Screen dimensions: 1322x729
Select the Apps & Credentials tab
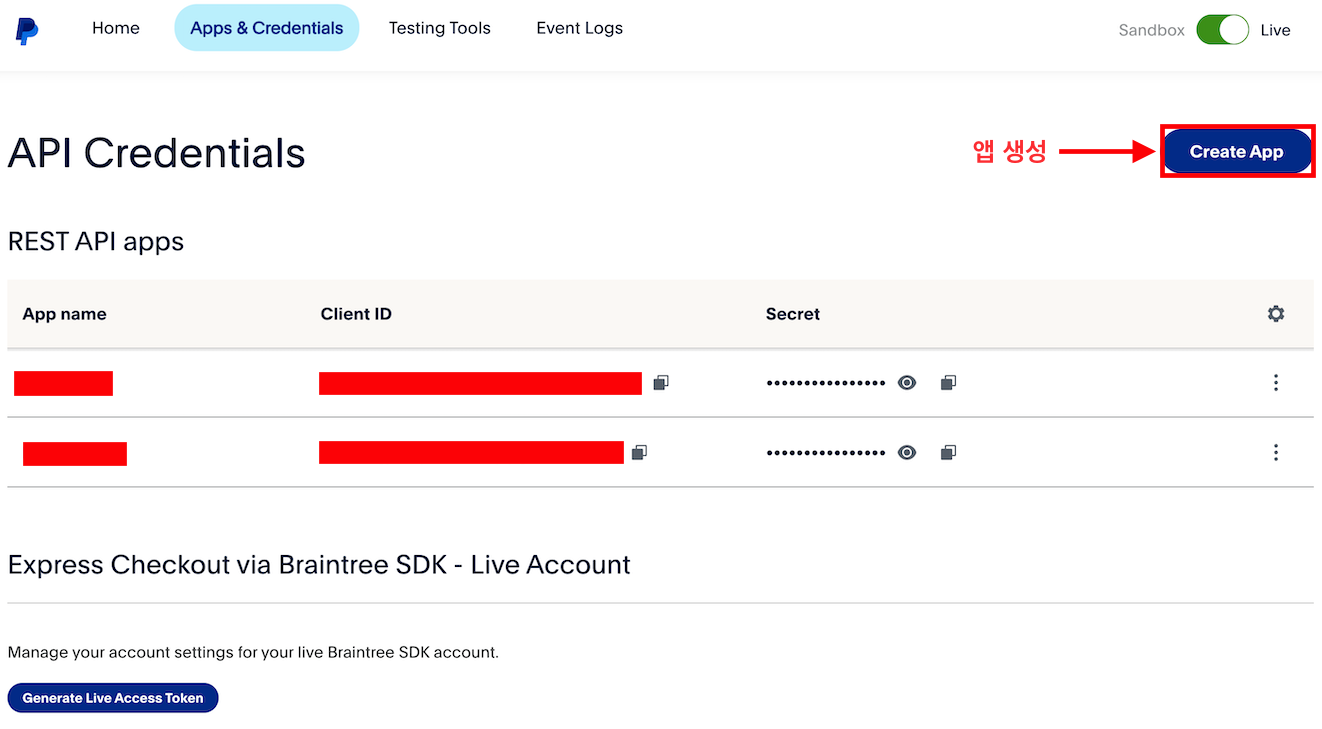pos(267,28)
